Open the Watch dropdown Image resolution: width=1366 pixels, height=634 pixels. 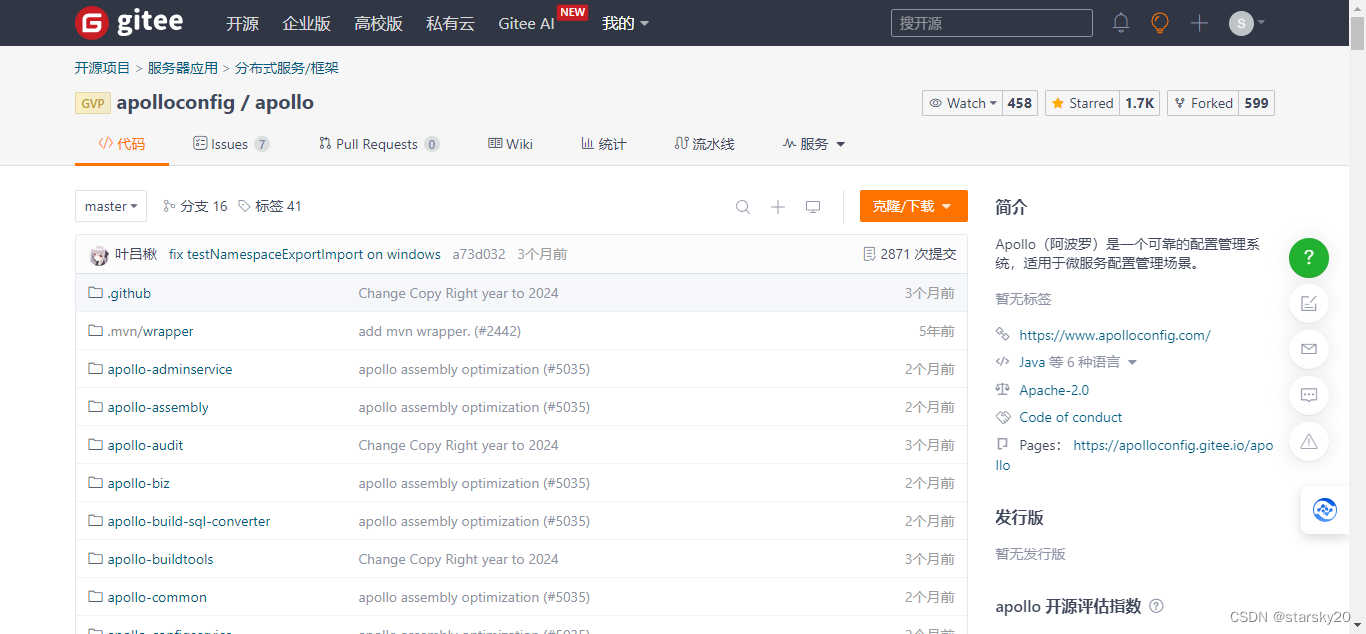tap(962, 103)
